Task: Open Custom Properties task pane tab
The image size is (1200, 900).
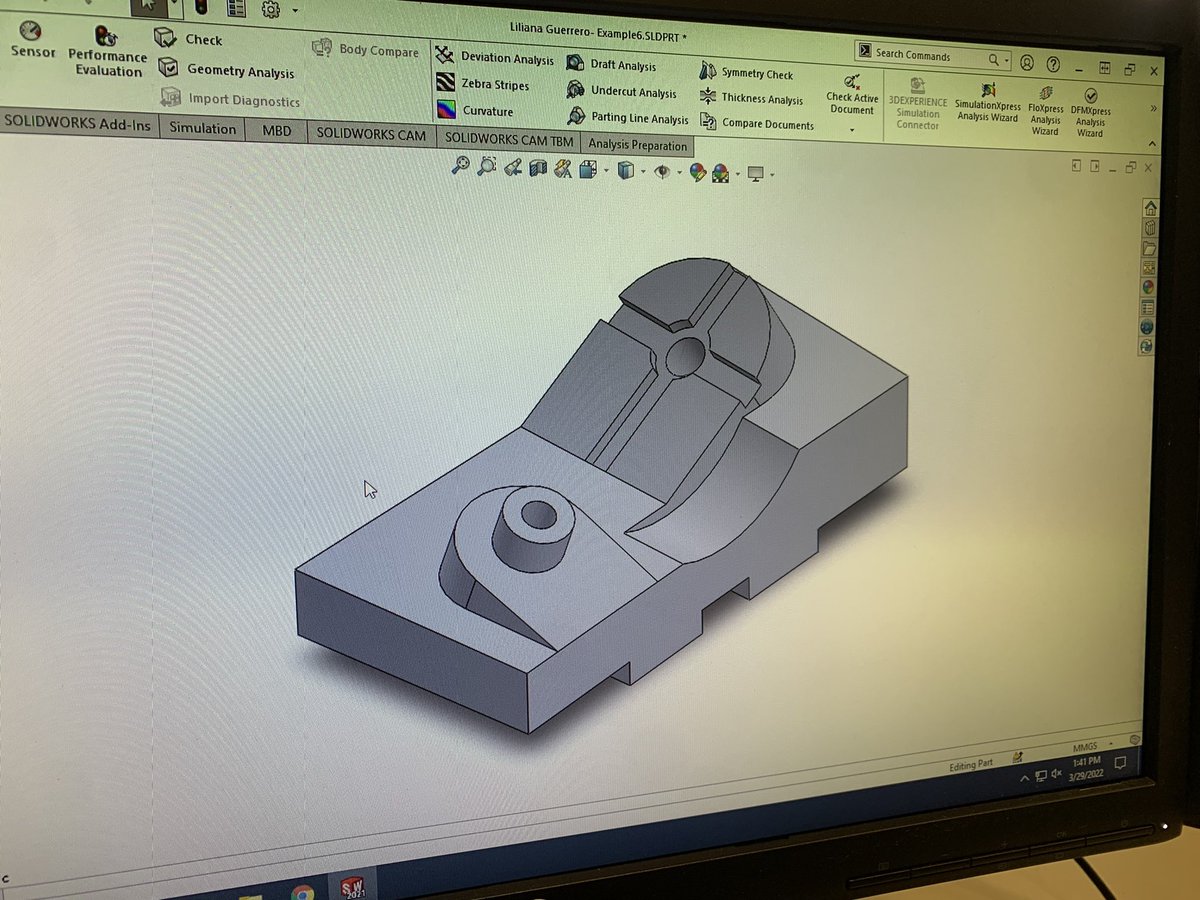Action: 1148,306
